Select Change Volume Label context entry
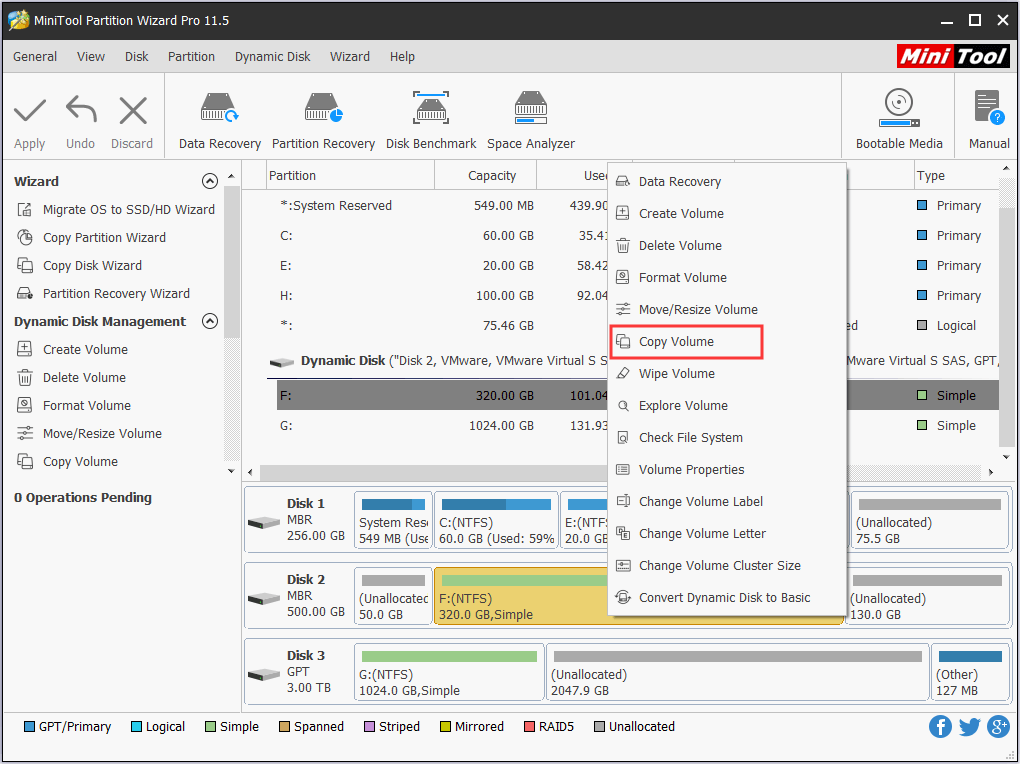 727,501
